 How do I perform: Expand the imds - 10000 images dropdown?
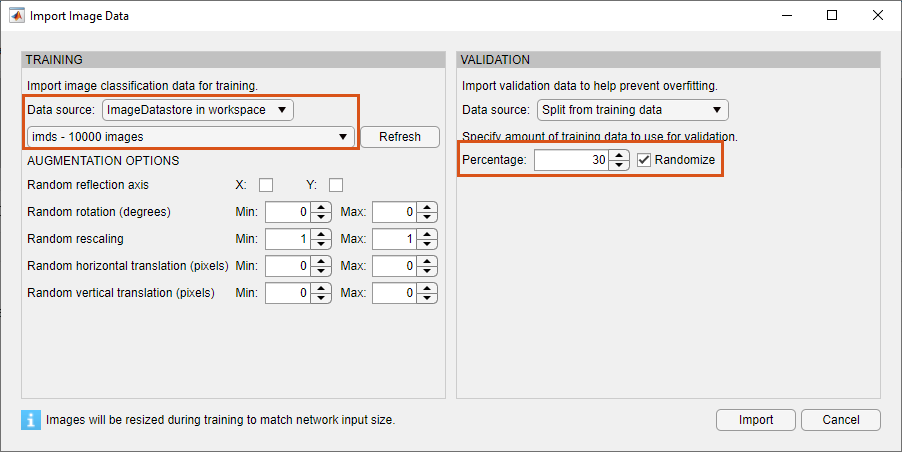coord(190,137)
